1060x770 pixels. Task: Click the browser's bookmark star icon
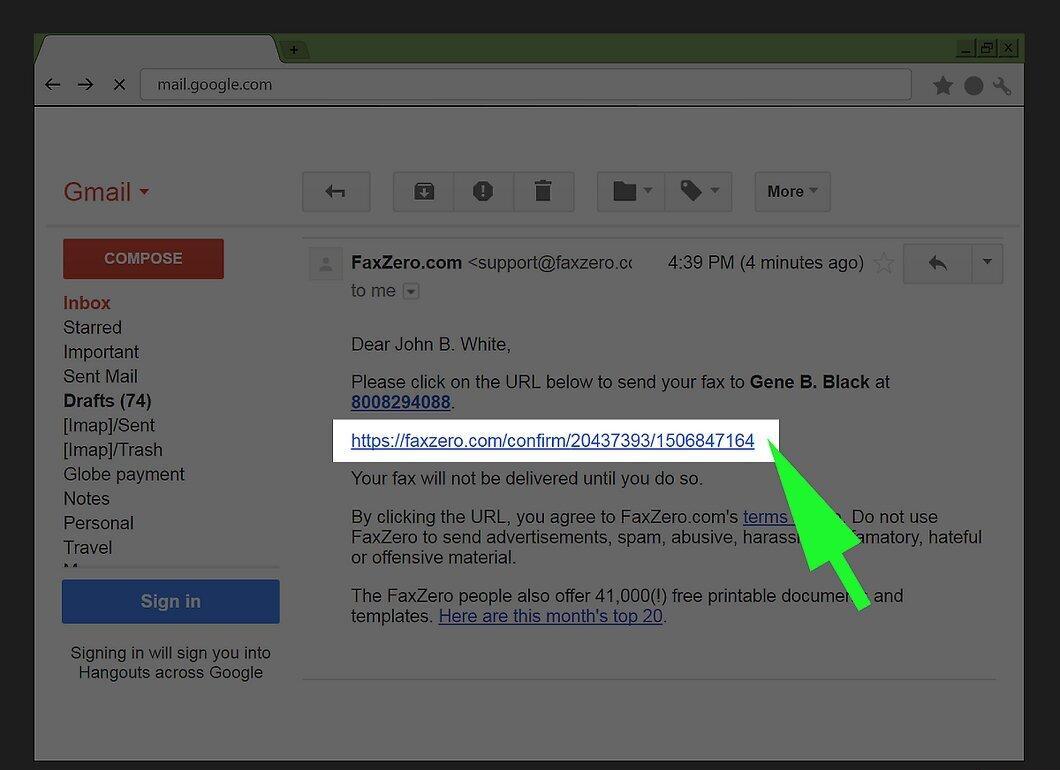pyautogui.click(x=942, y=86)
